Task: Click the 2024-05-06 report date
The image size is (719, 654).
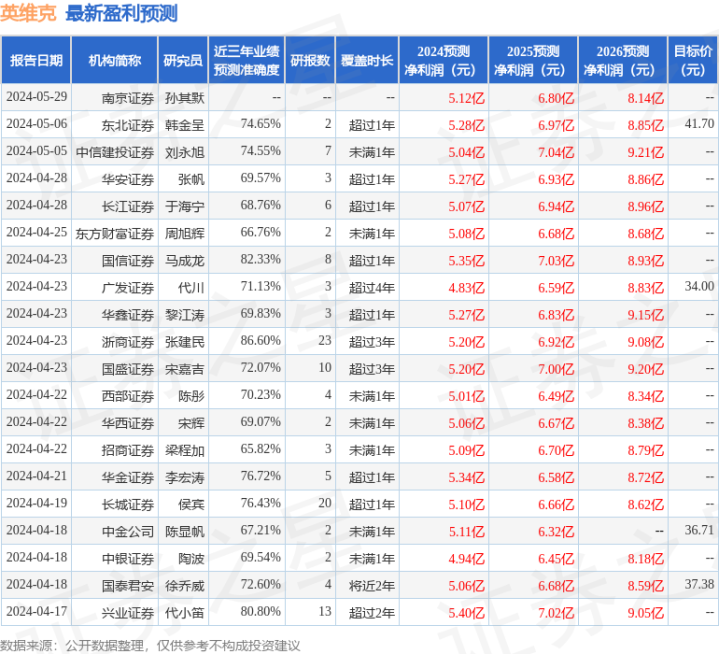Action: point(37,123)
